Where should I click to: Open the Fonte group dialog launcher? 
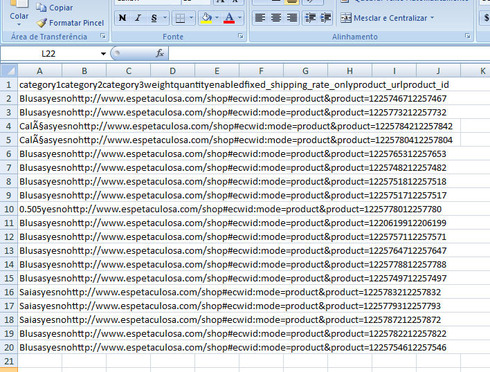coord(240,36)
